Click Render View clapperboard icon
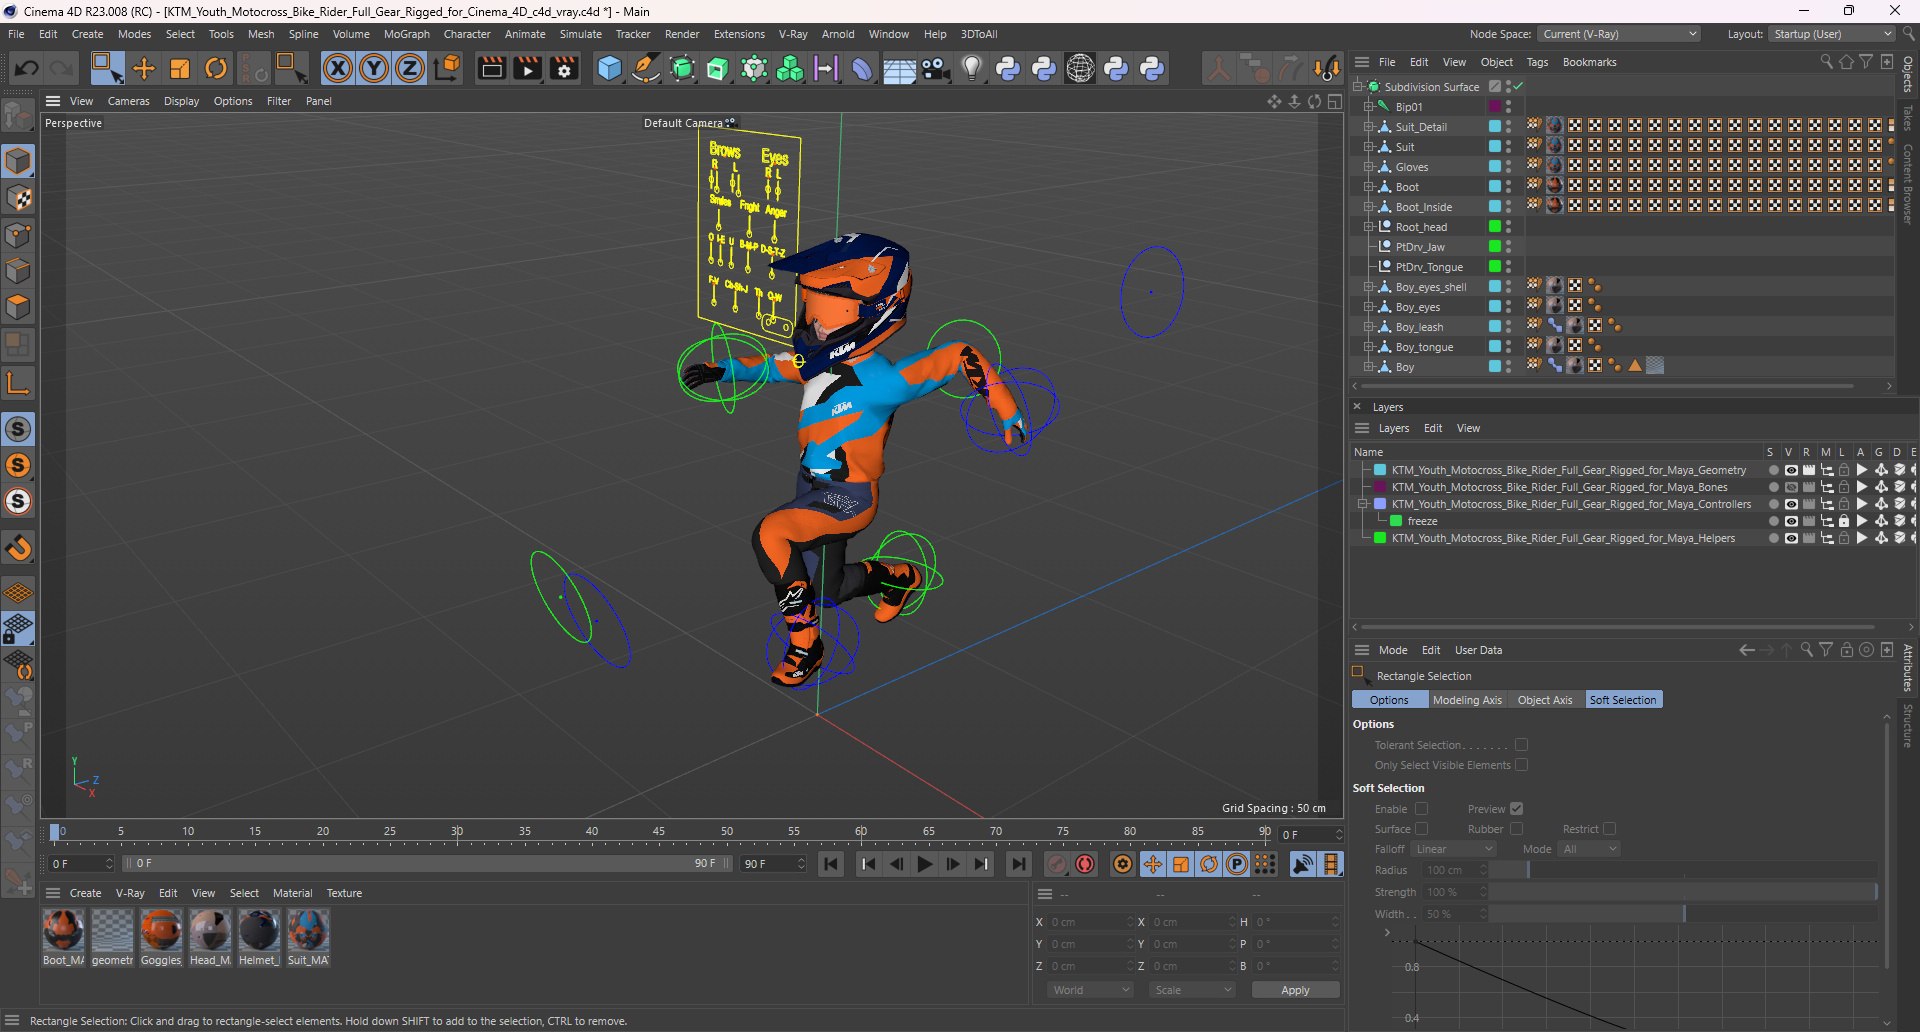Viewport: 1920px width, 1032px height. [x=491, y=68]
